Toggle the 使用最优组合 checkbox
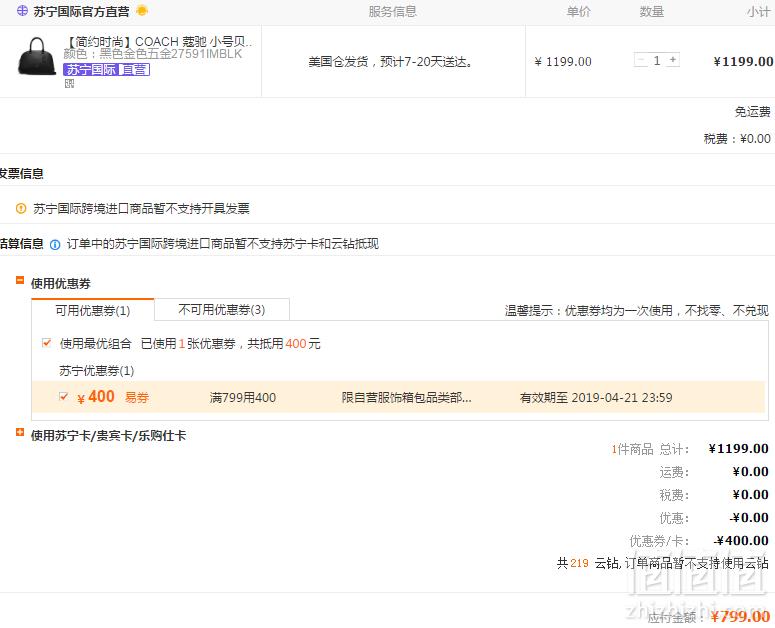 46,342
